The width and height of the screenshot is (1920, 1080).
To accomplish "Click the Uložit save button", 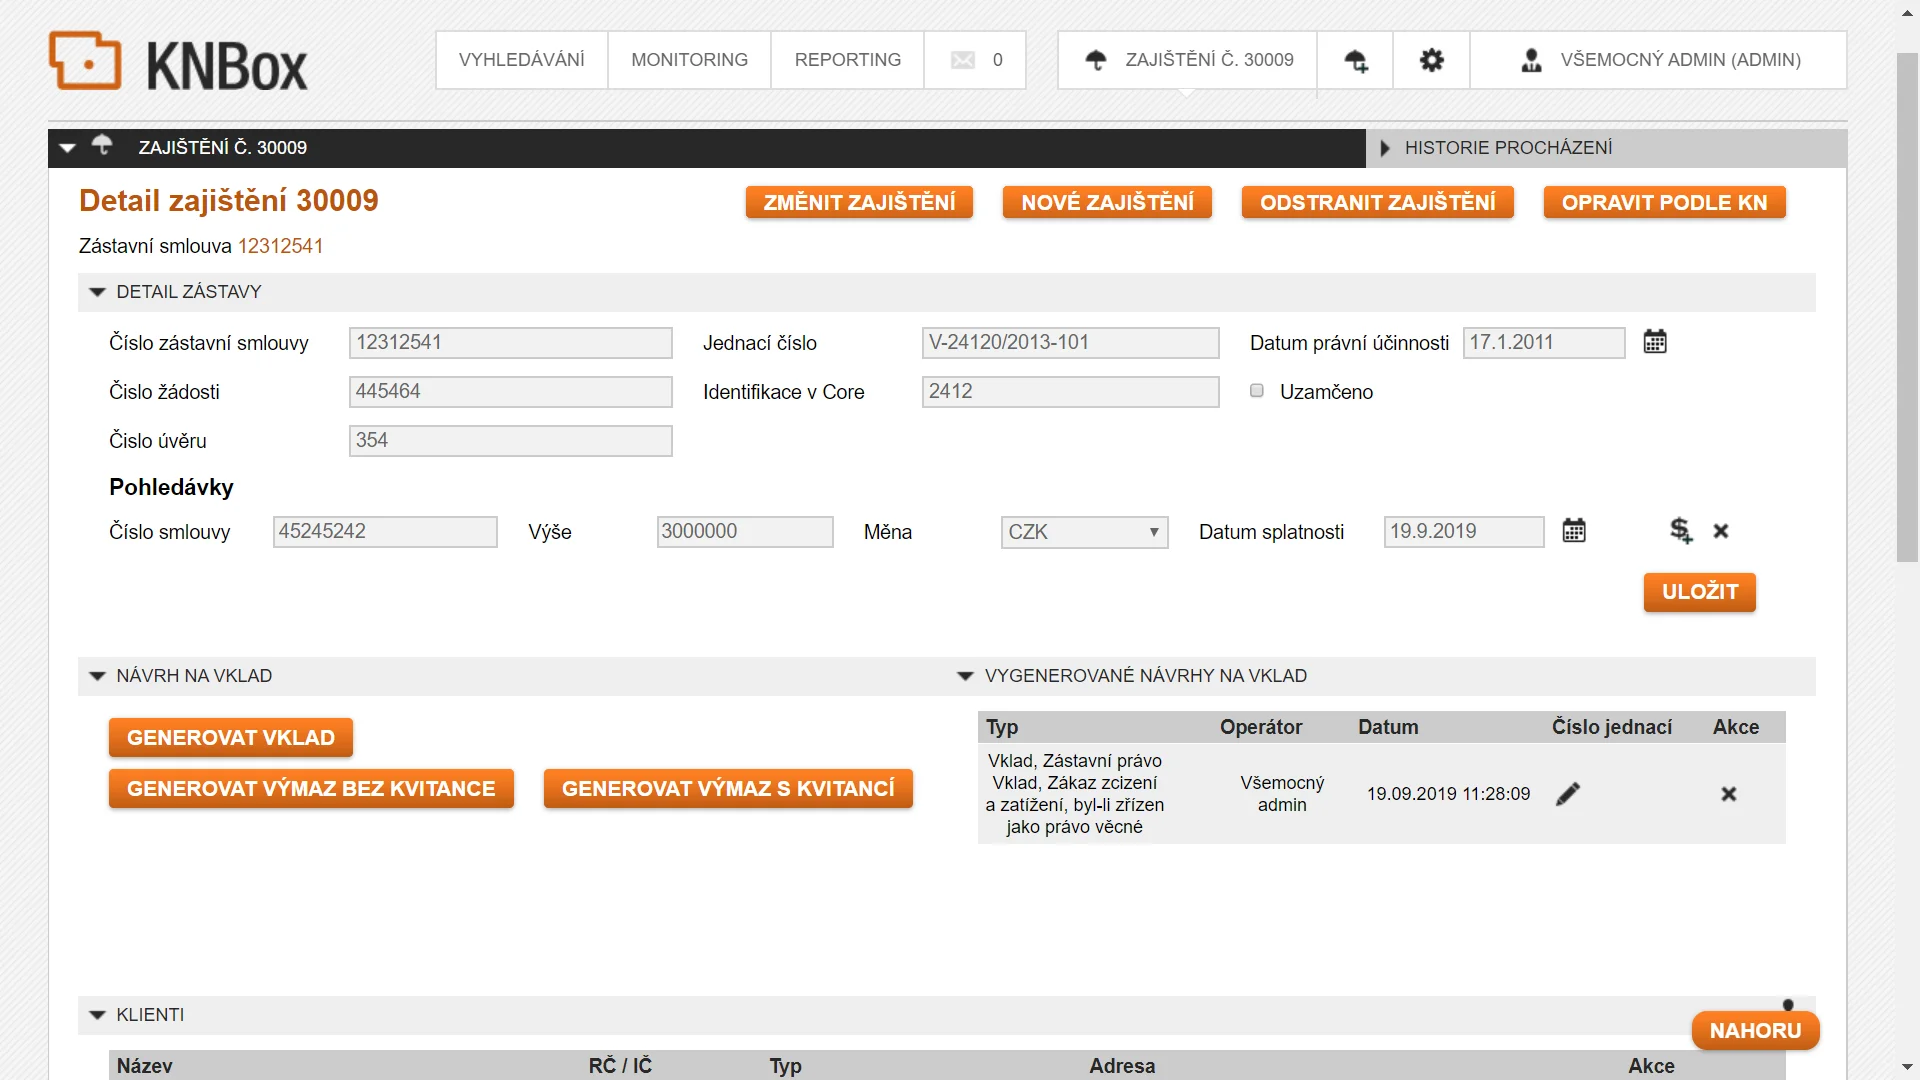I will (1700, 592).
